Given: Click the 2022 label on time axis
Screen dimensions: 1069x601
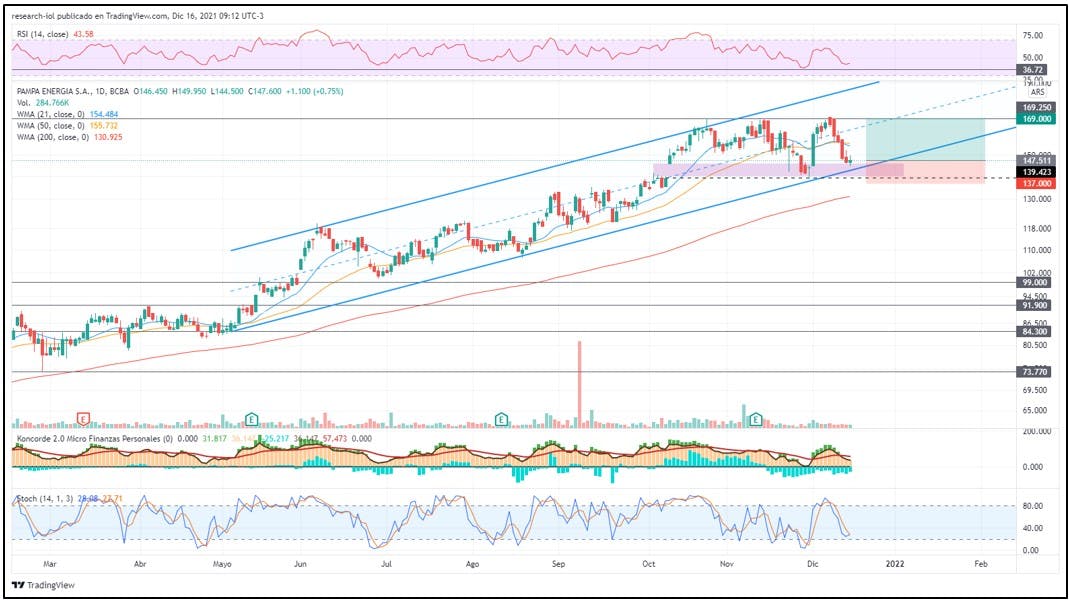Looking at the screenshot, I should coord(894,564).
